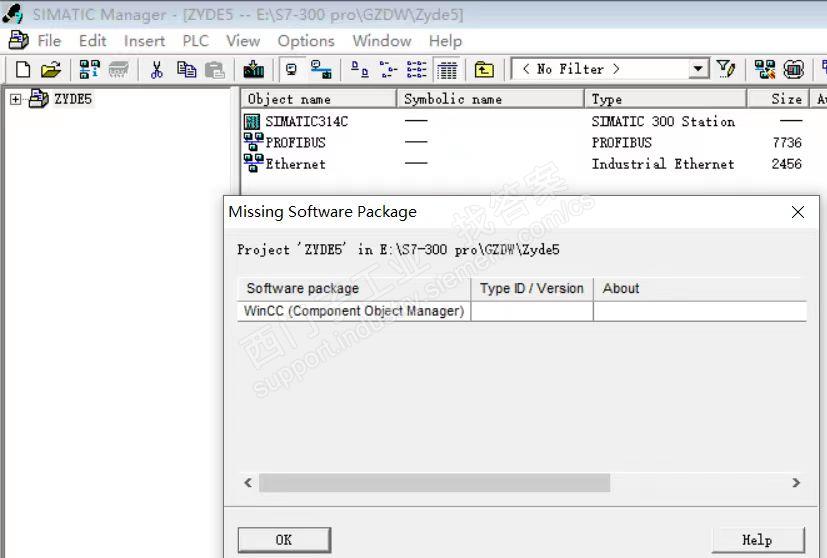Paste with the clipboard toolbar icon
This screenshot has height=558, width=827.
[x=215, y=69]
